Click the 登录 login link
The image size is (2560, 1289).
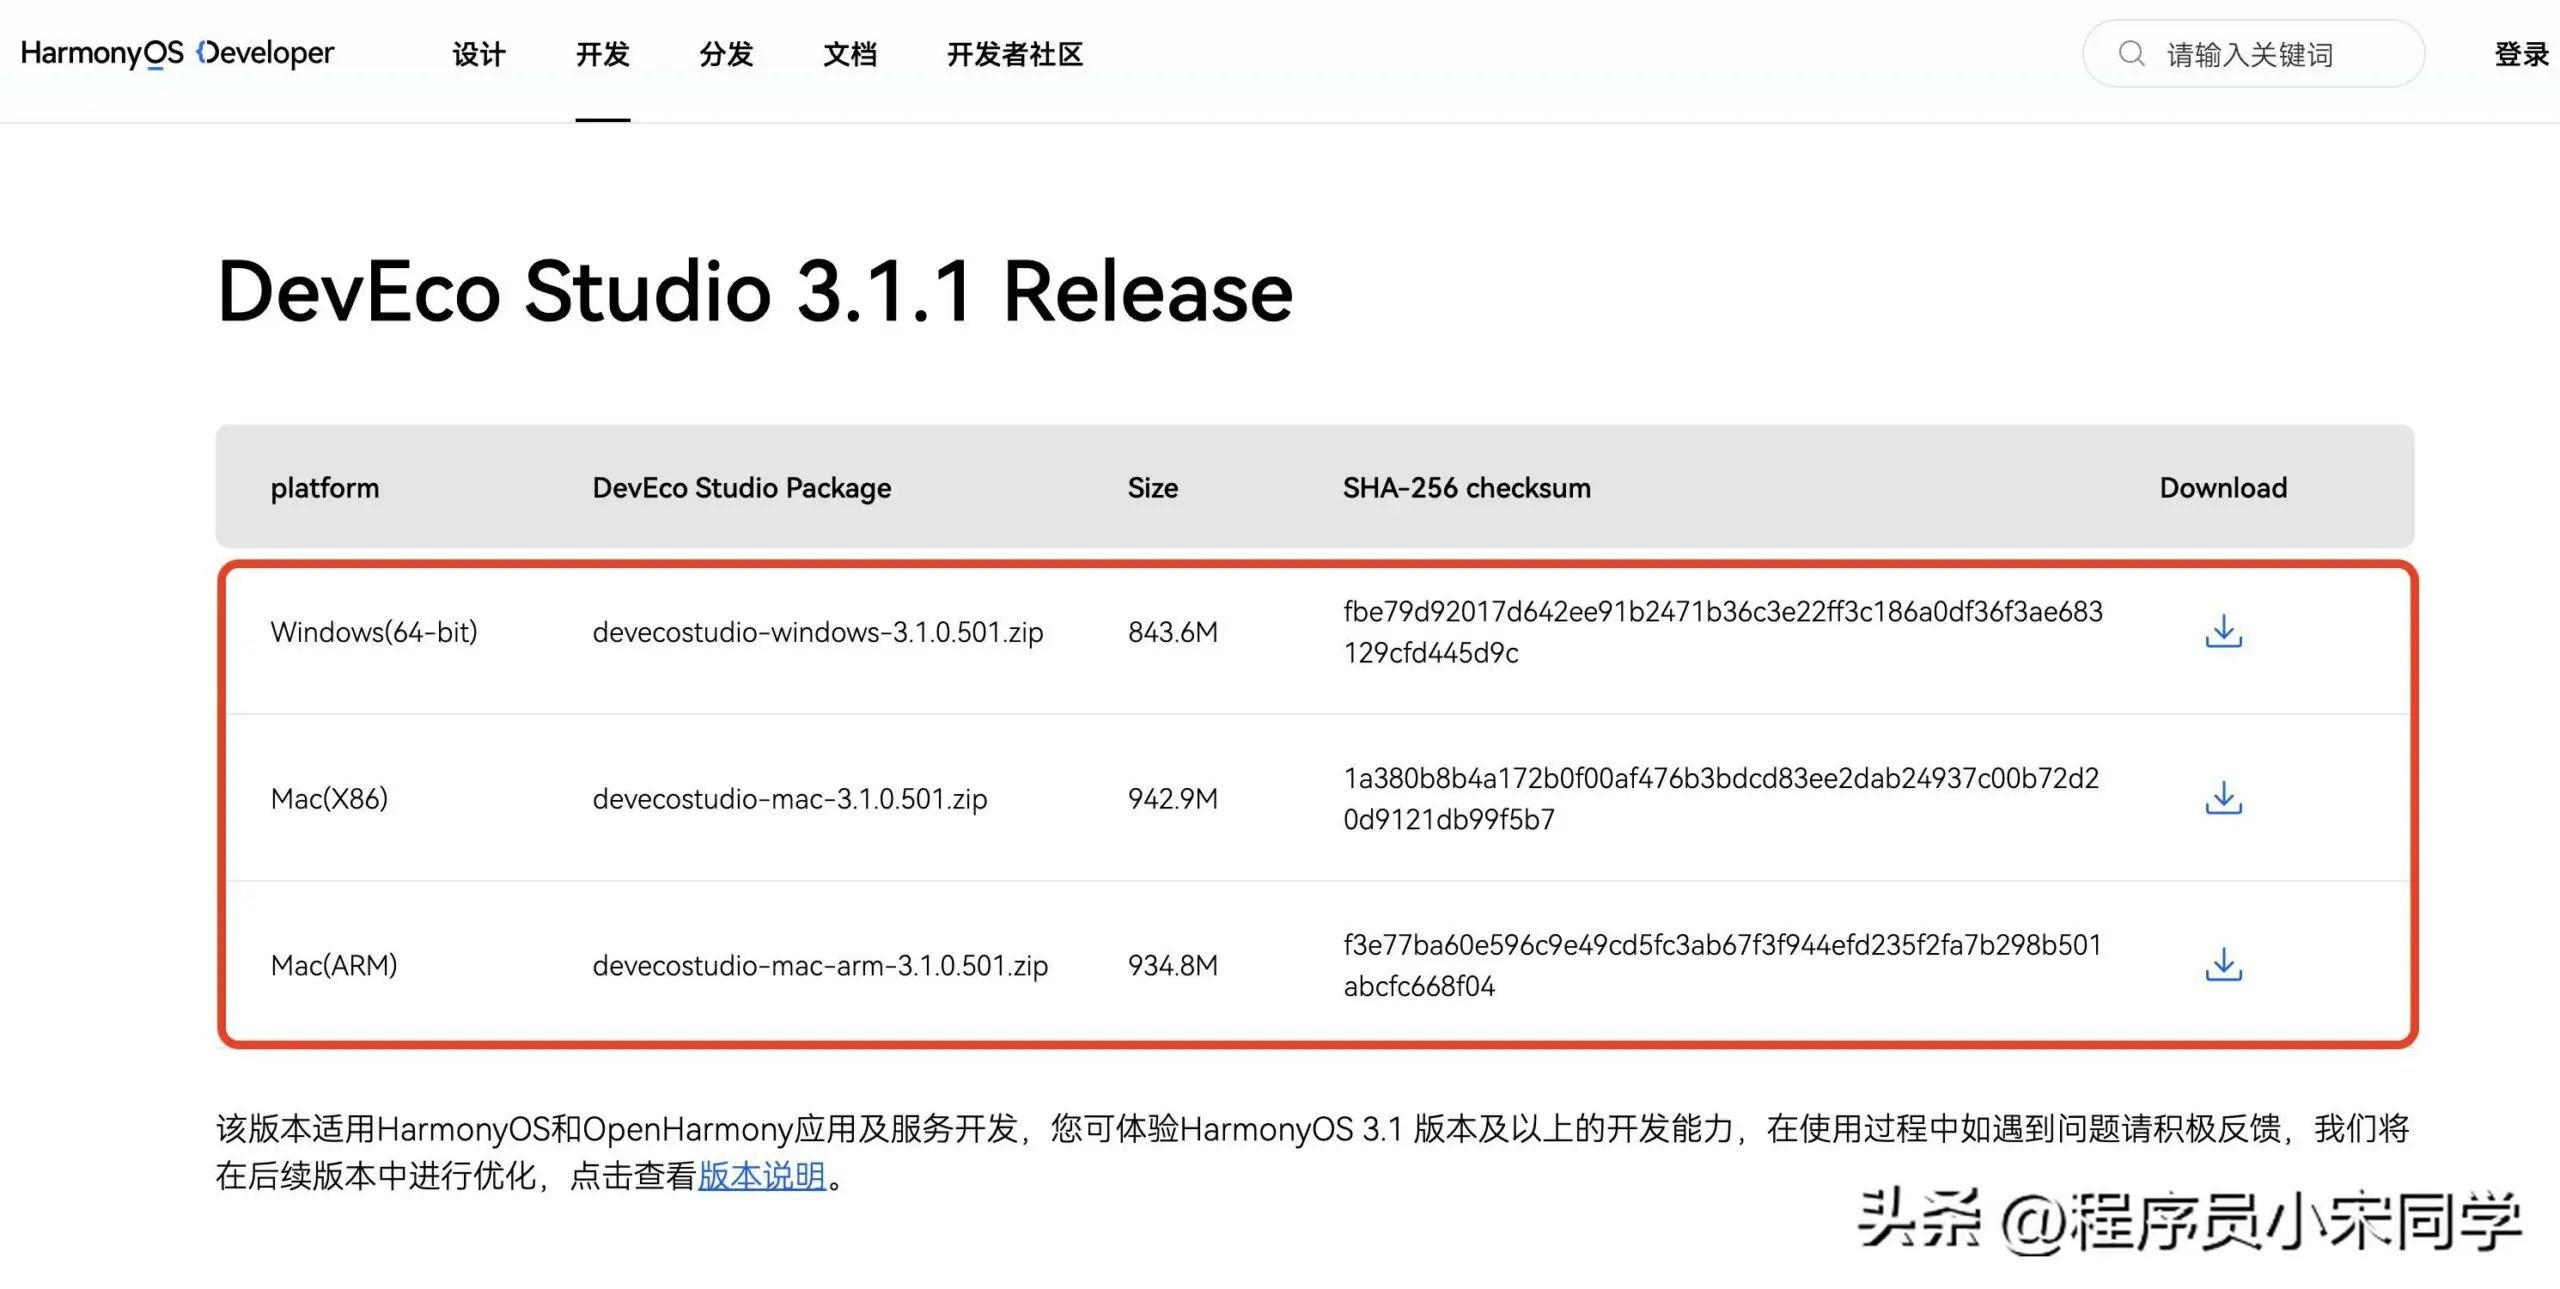point(2521,54)
